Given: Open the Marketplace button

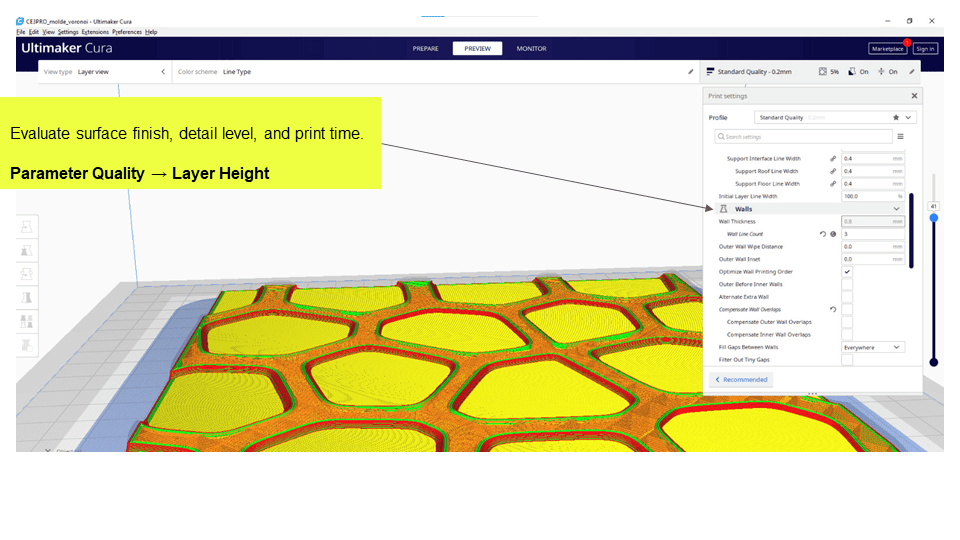Looking at the screenshot, I should [x=886, y=48].
